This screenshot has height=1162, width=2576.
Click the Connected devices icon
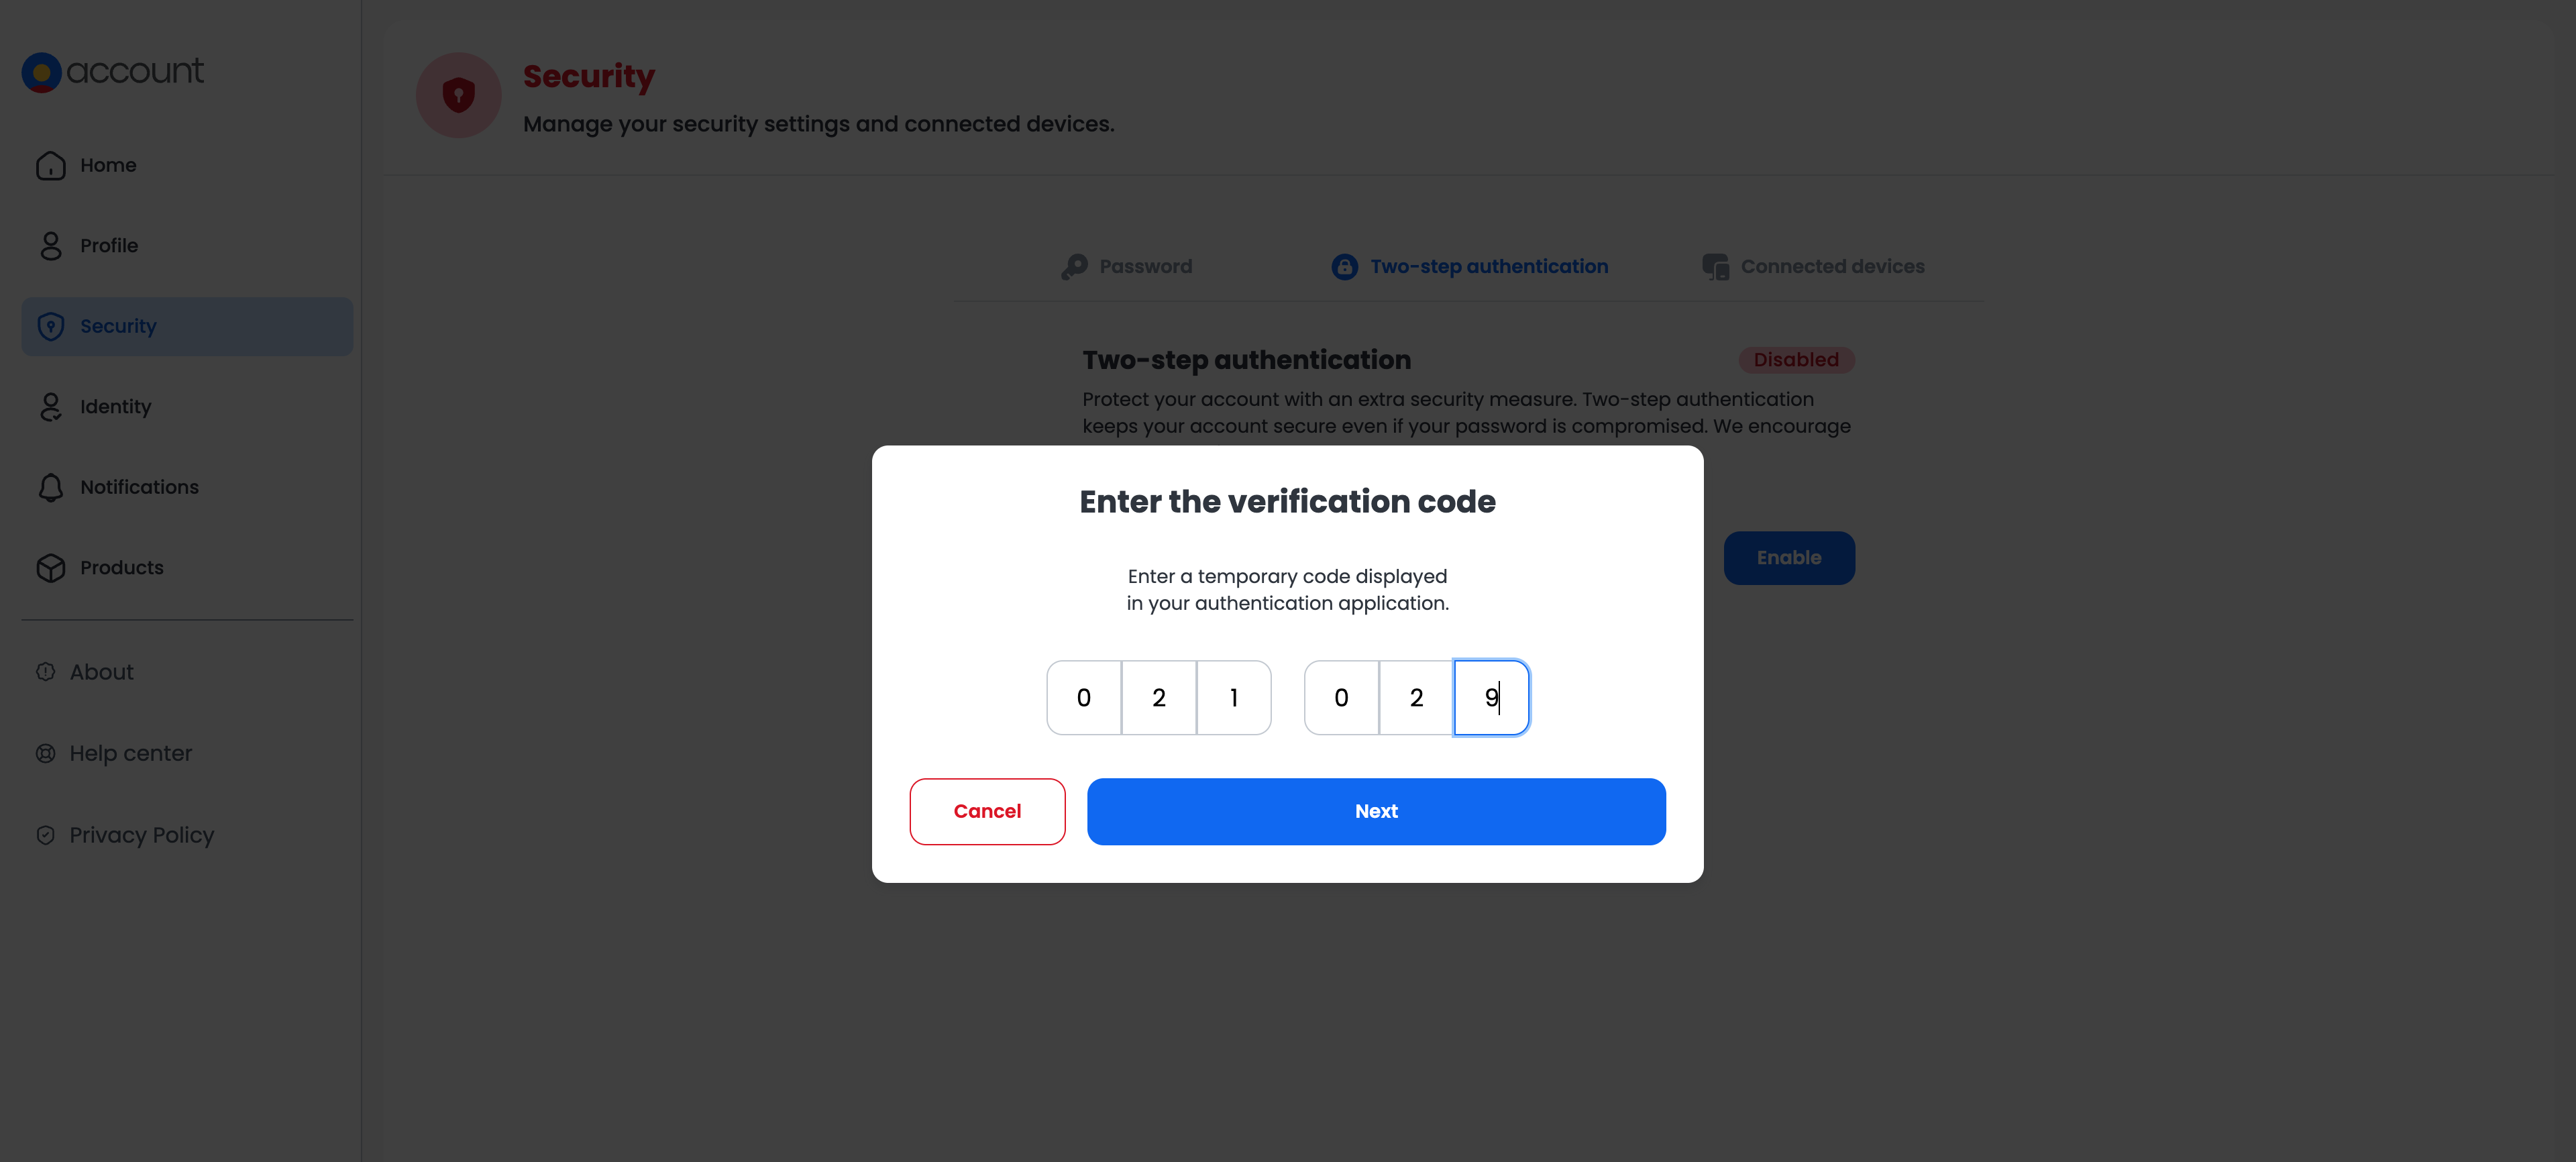click(x=1715, y=267)
